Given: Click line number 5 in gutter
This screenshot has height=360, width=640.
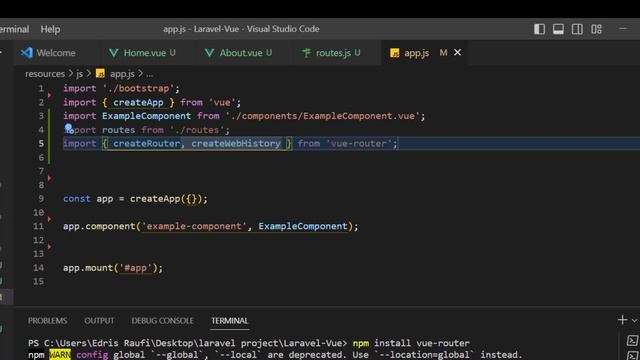Looking at the screenshot, I should (x=41, y=143).
